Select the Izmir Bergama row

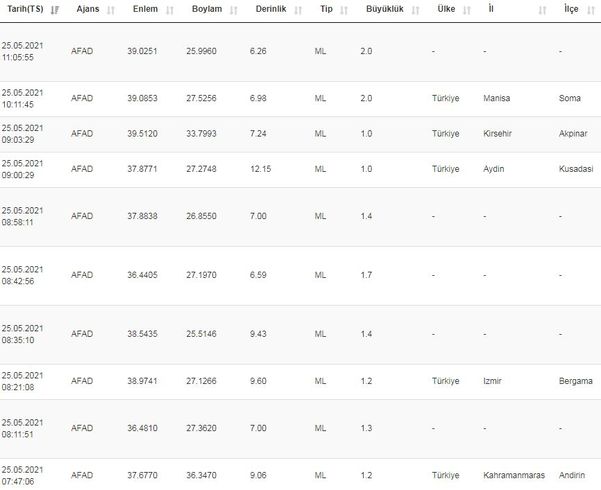pyautogui.click(x=300, y=381)
